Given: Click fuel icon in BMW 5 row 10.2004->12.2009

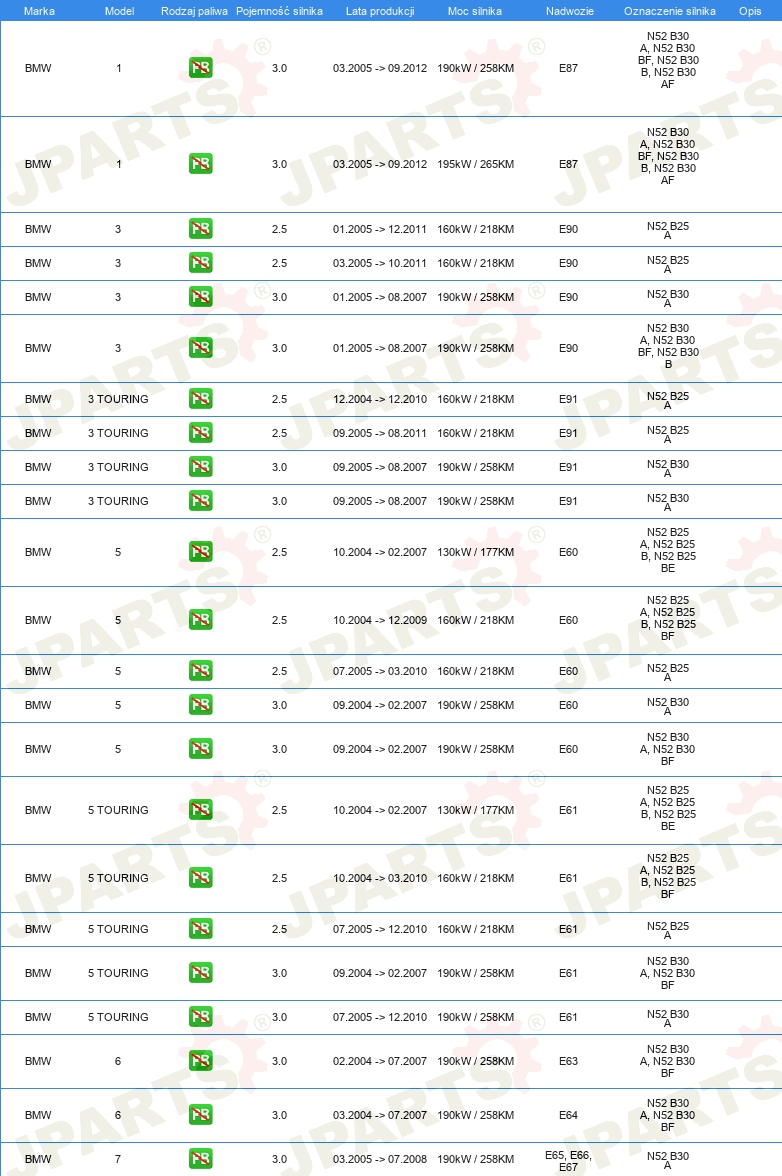Looking at the screenshot, I should point(200,620).
